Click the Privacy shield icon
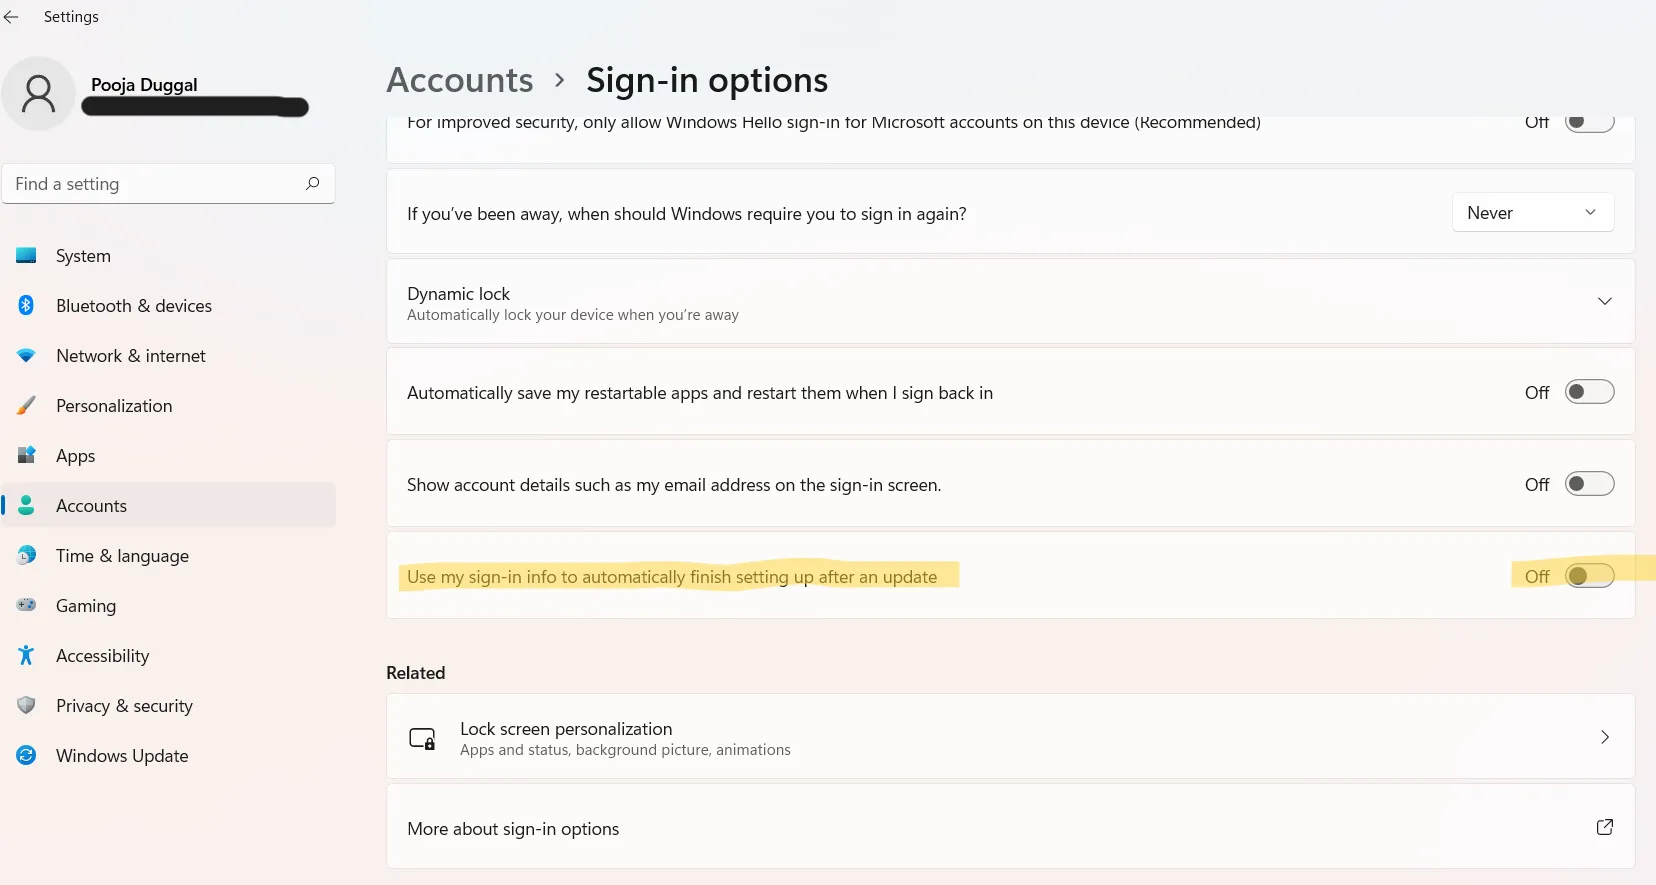The width and height of the screenshot is (1656, 885). (27, 705)
